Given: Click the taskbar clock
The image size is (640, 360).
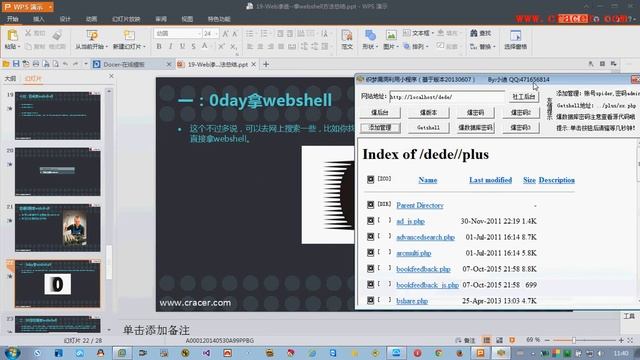Looking at the screenshot, I should [621, 353].
